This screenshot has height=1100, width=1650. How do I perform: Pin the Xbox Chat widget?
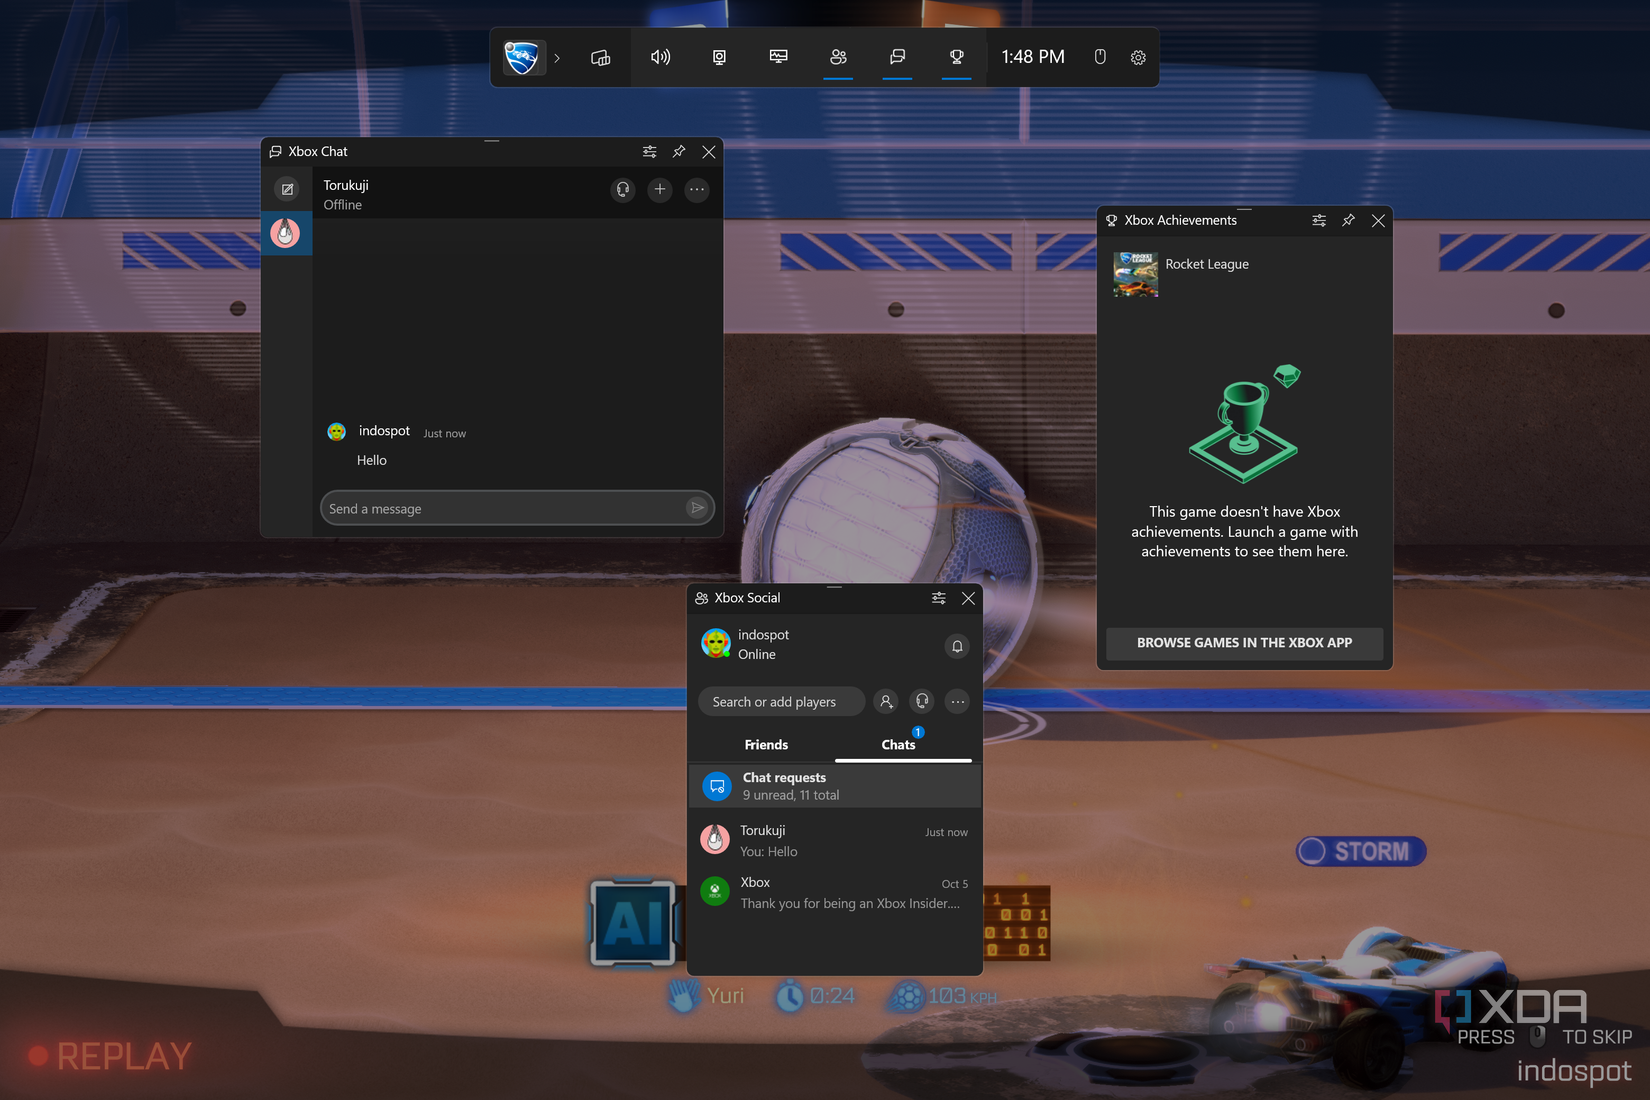(x=679, y=151)
